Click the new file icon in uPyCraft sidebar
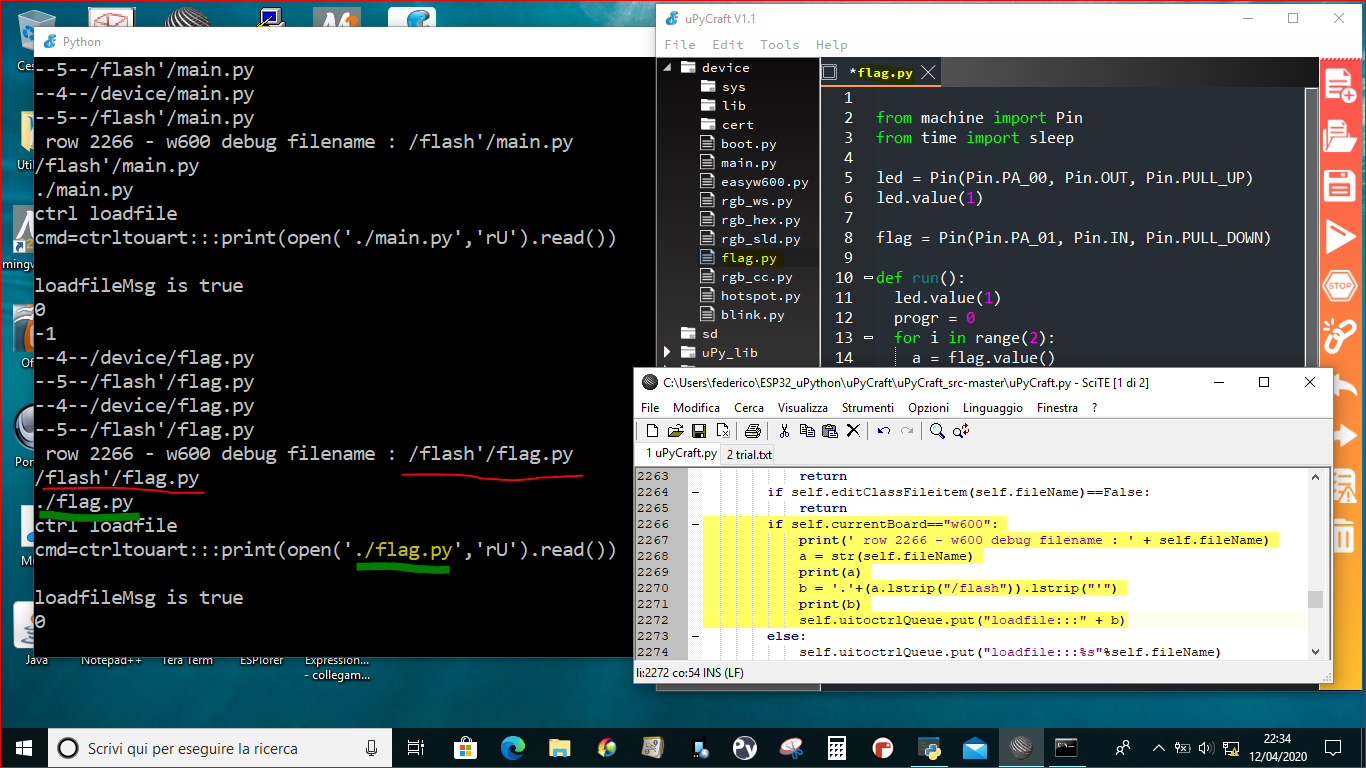 [x=1340, y=85]
